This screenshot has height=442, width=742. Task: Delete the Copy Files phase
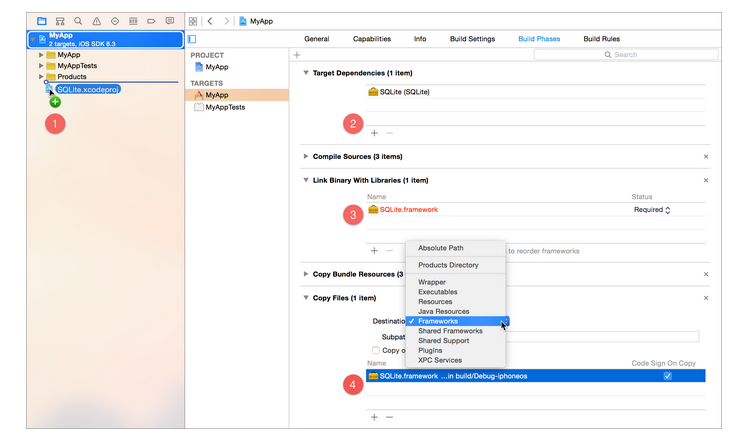706,298
